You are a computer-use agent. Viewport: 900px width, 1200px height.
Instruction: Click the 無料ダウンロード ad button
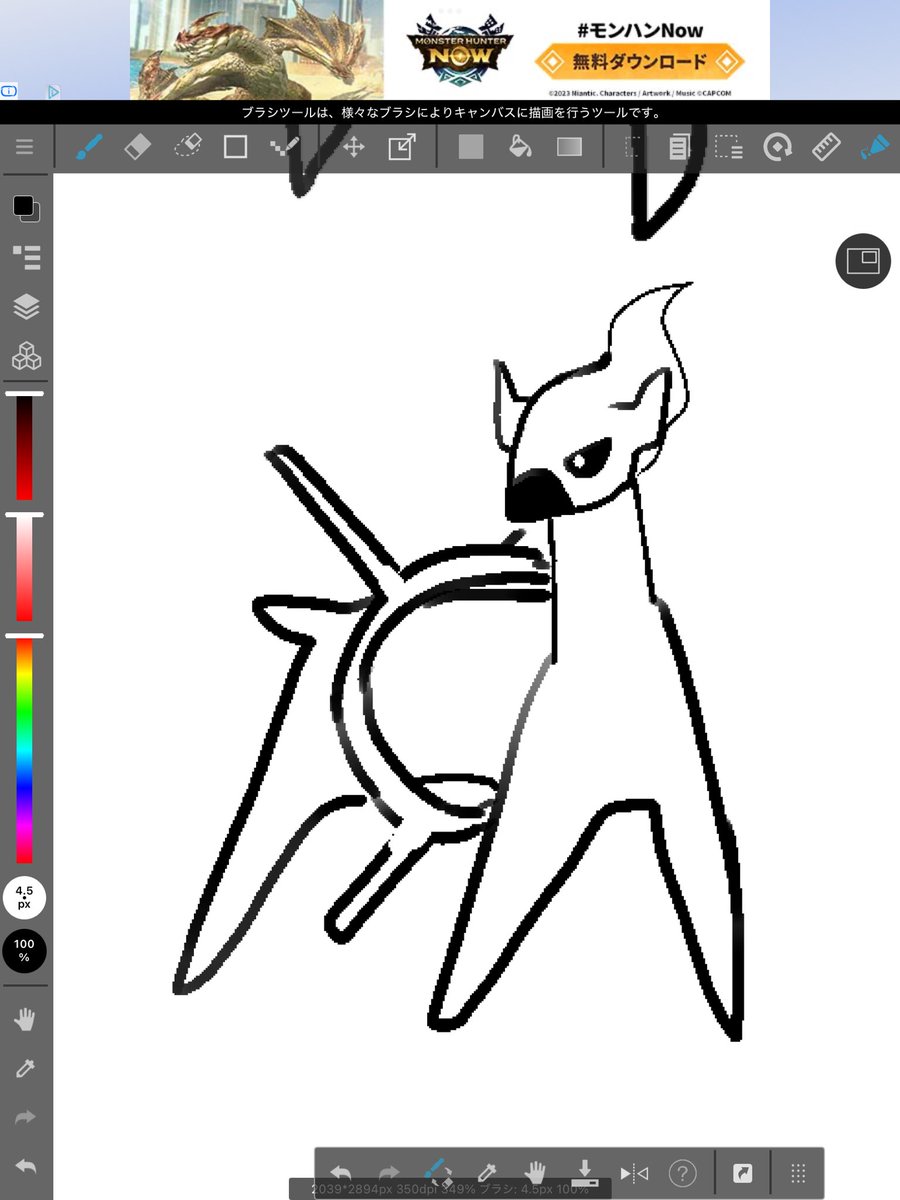pos(640,63)
